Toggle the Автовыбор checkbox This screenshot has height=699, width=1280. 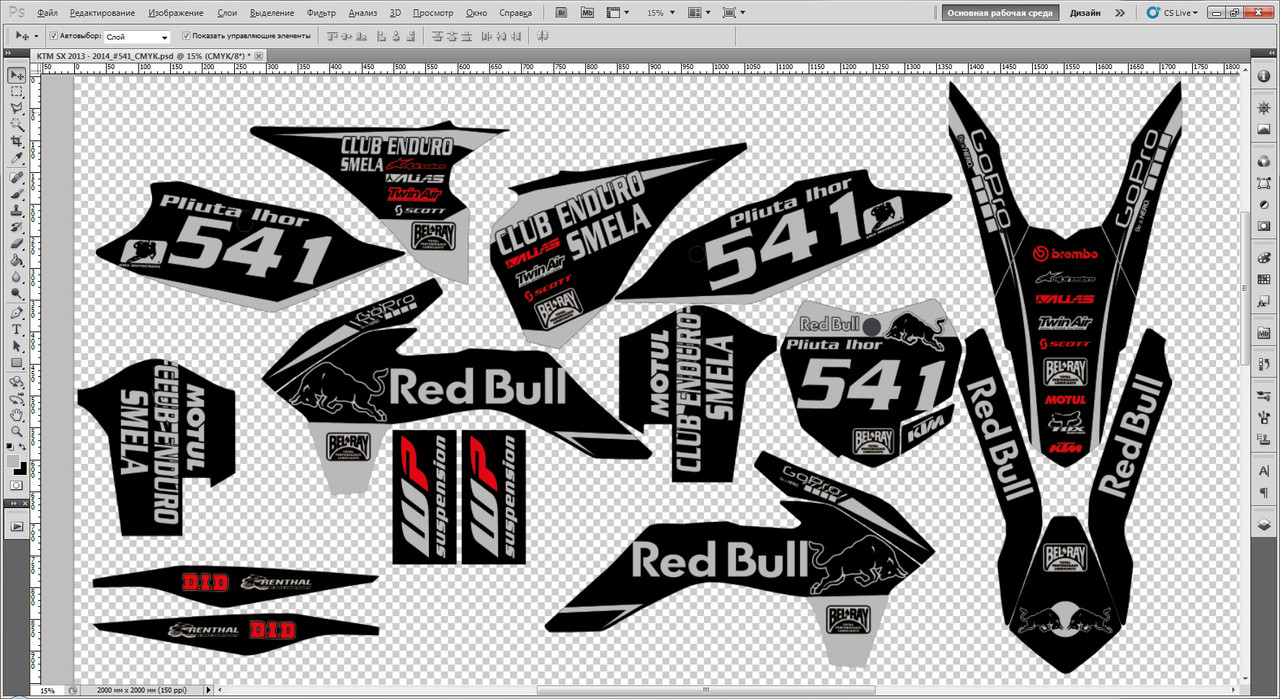[54, 35]
